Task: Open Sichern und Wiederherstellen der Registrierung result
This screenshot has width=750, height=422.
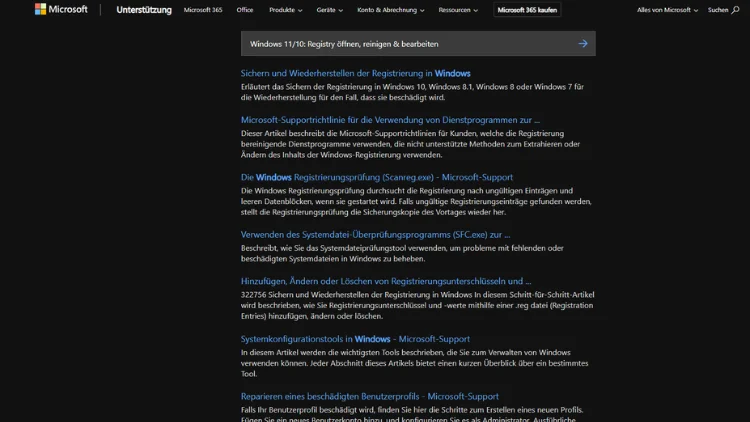Action: pos(355,73)
